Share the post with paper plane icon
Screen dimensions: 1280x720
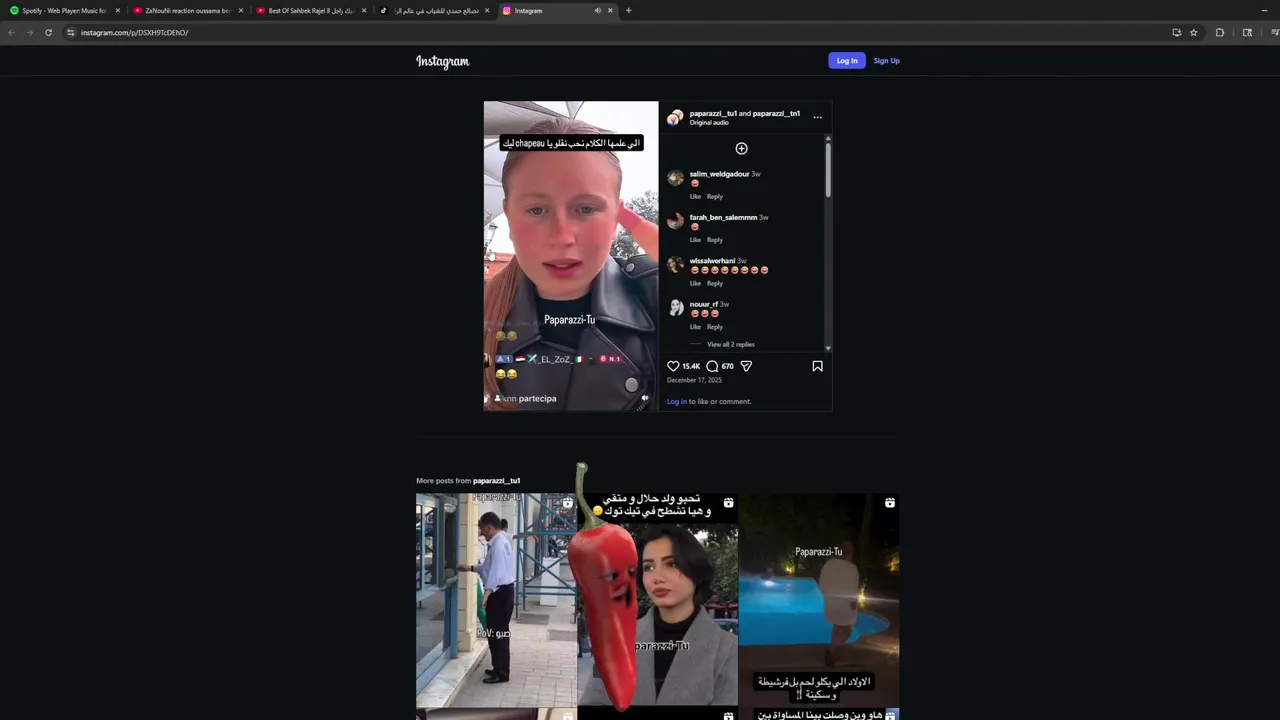point(746,366)
